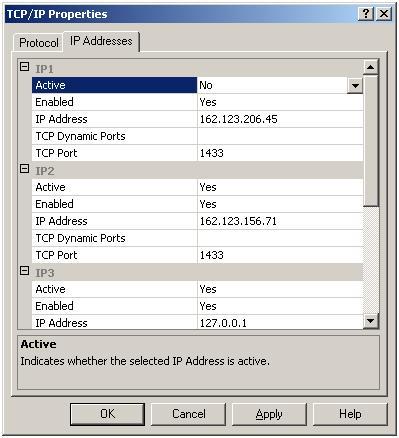The height and width of the screenshot is (438, 399).
Task: Select the IP3 Active property label
Action: (50, 289)
